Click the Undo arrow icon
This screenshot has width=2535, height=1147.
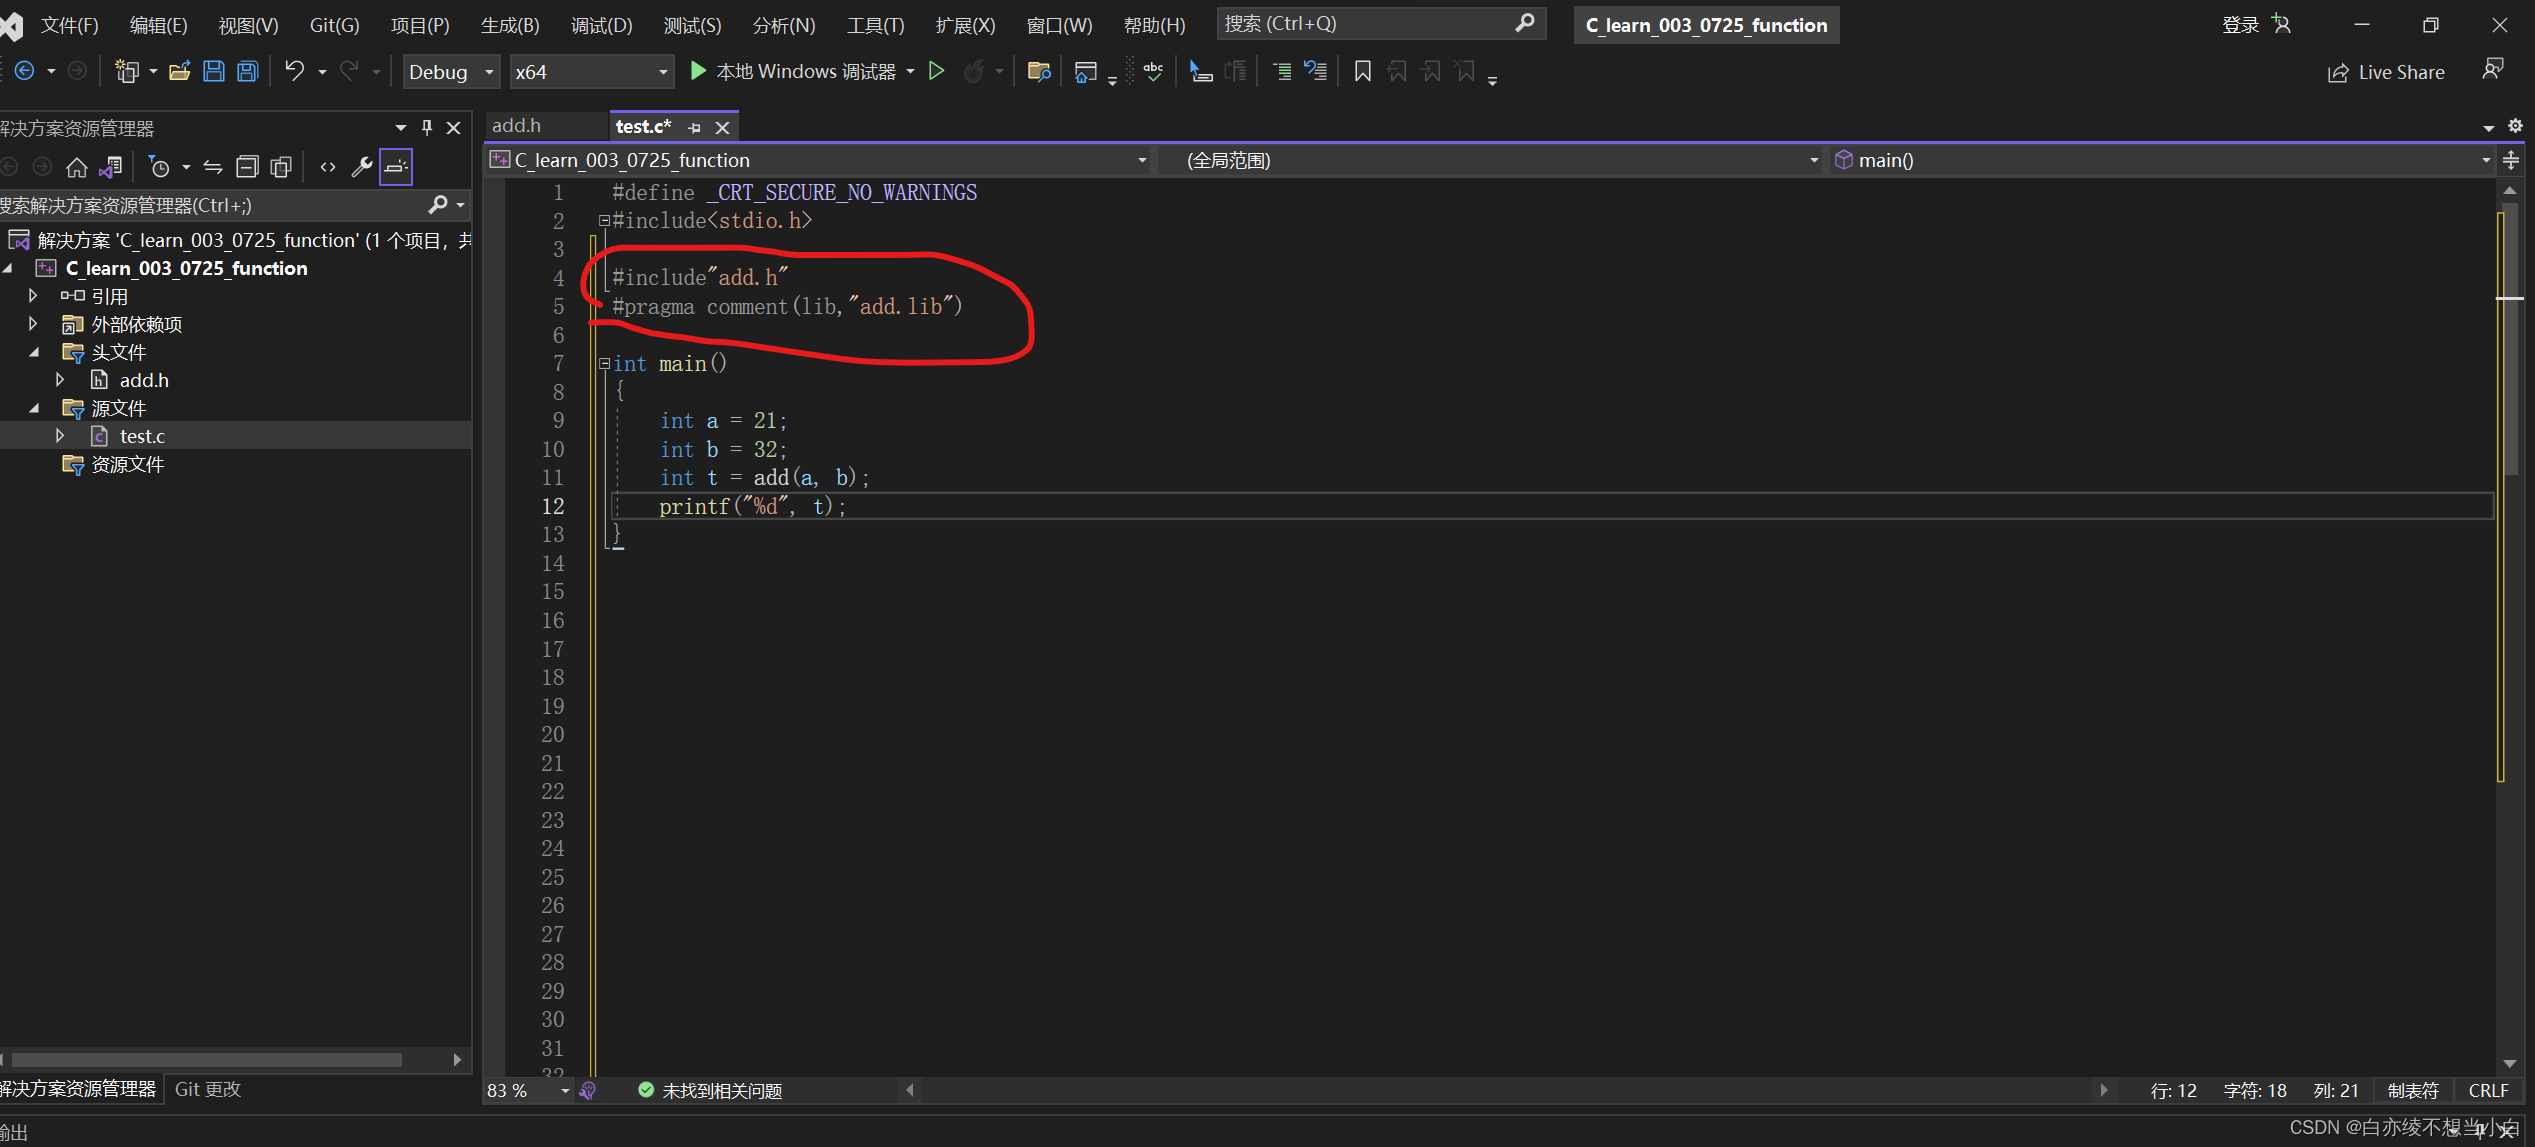click(294, 71)
